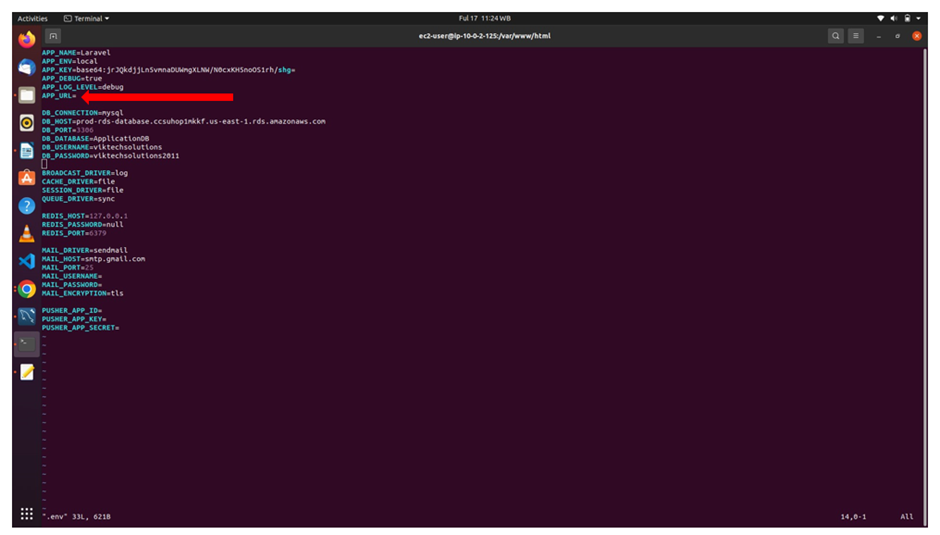Click MAIL_HOST=smtp.gmail.com line
940x535 pixels.
tap(94, 259)
